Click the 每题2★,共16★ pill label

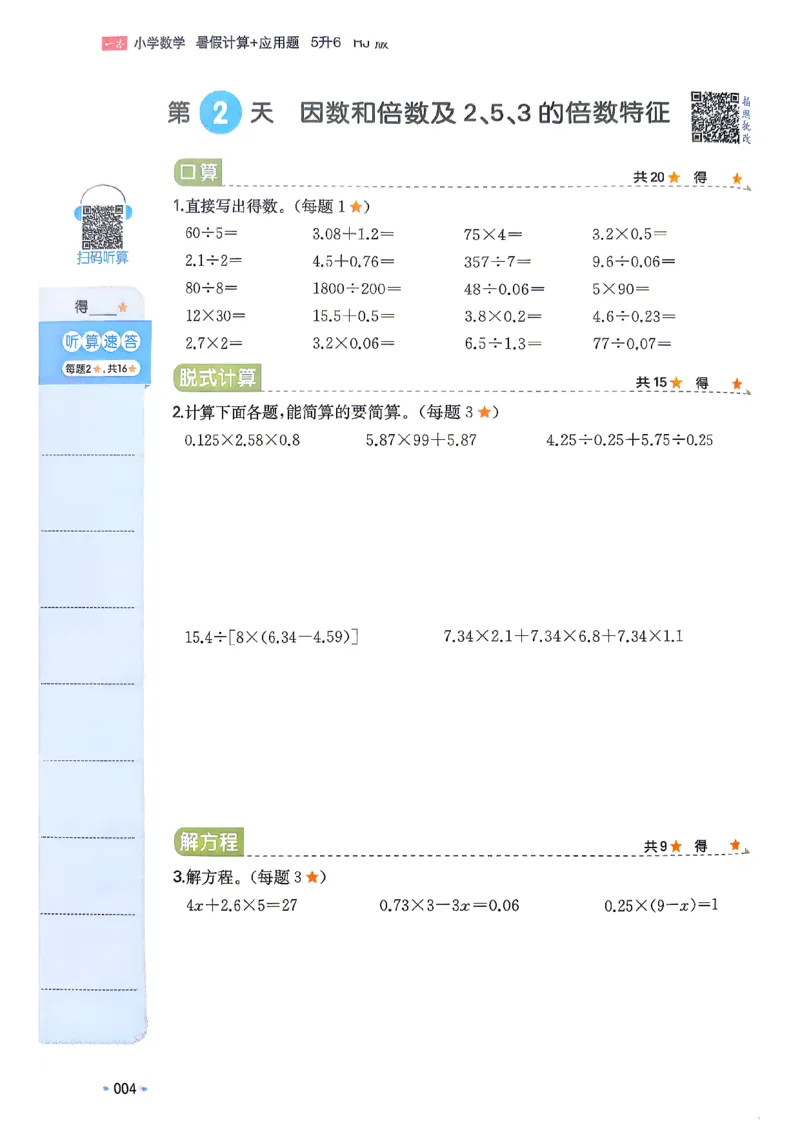[101, 368]
